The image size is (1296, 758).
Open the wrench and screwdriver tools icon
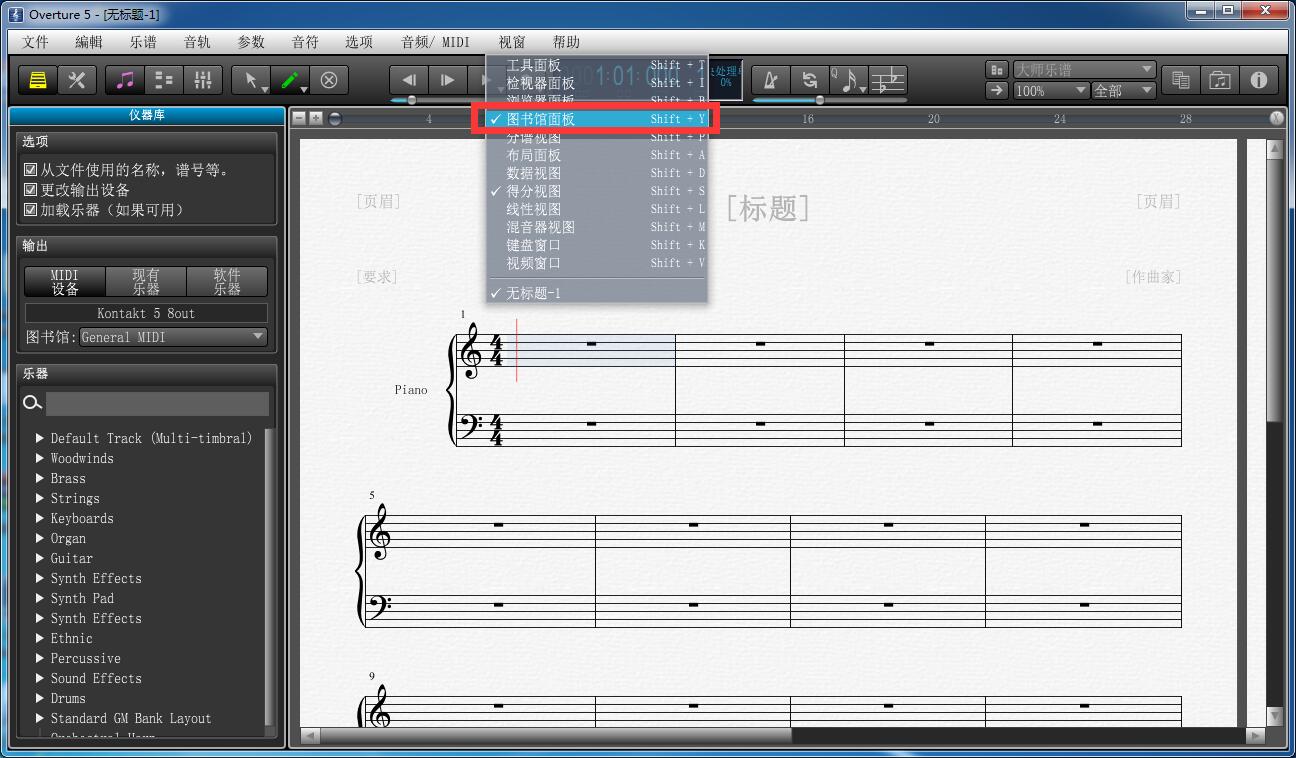pyautogui.click(x=77, y=80)
